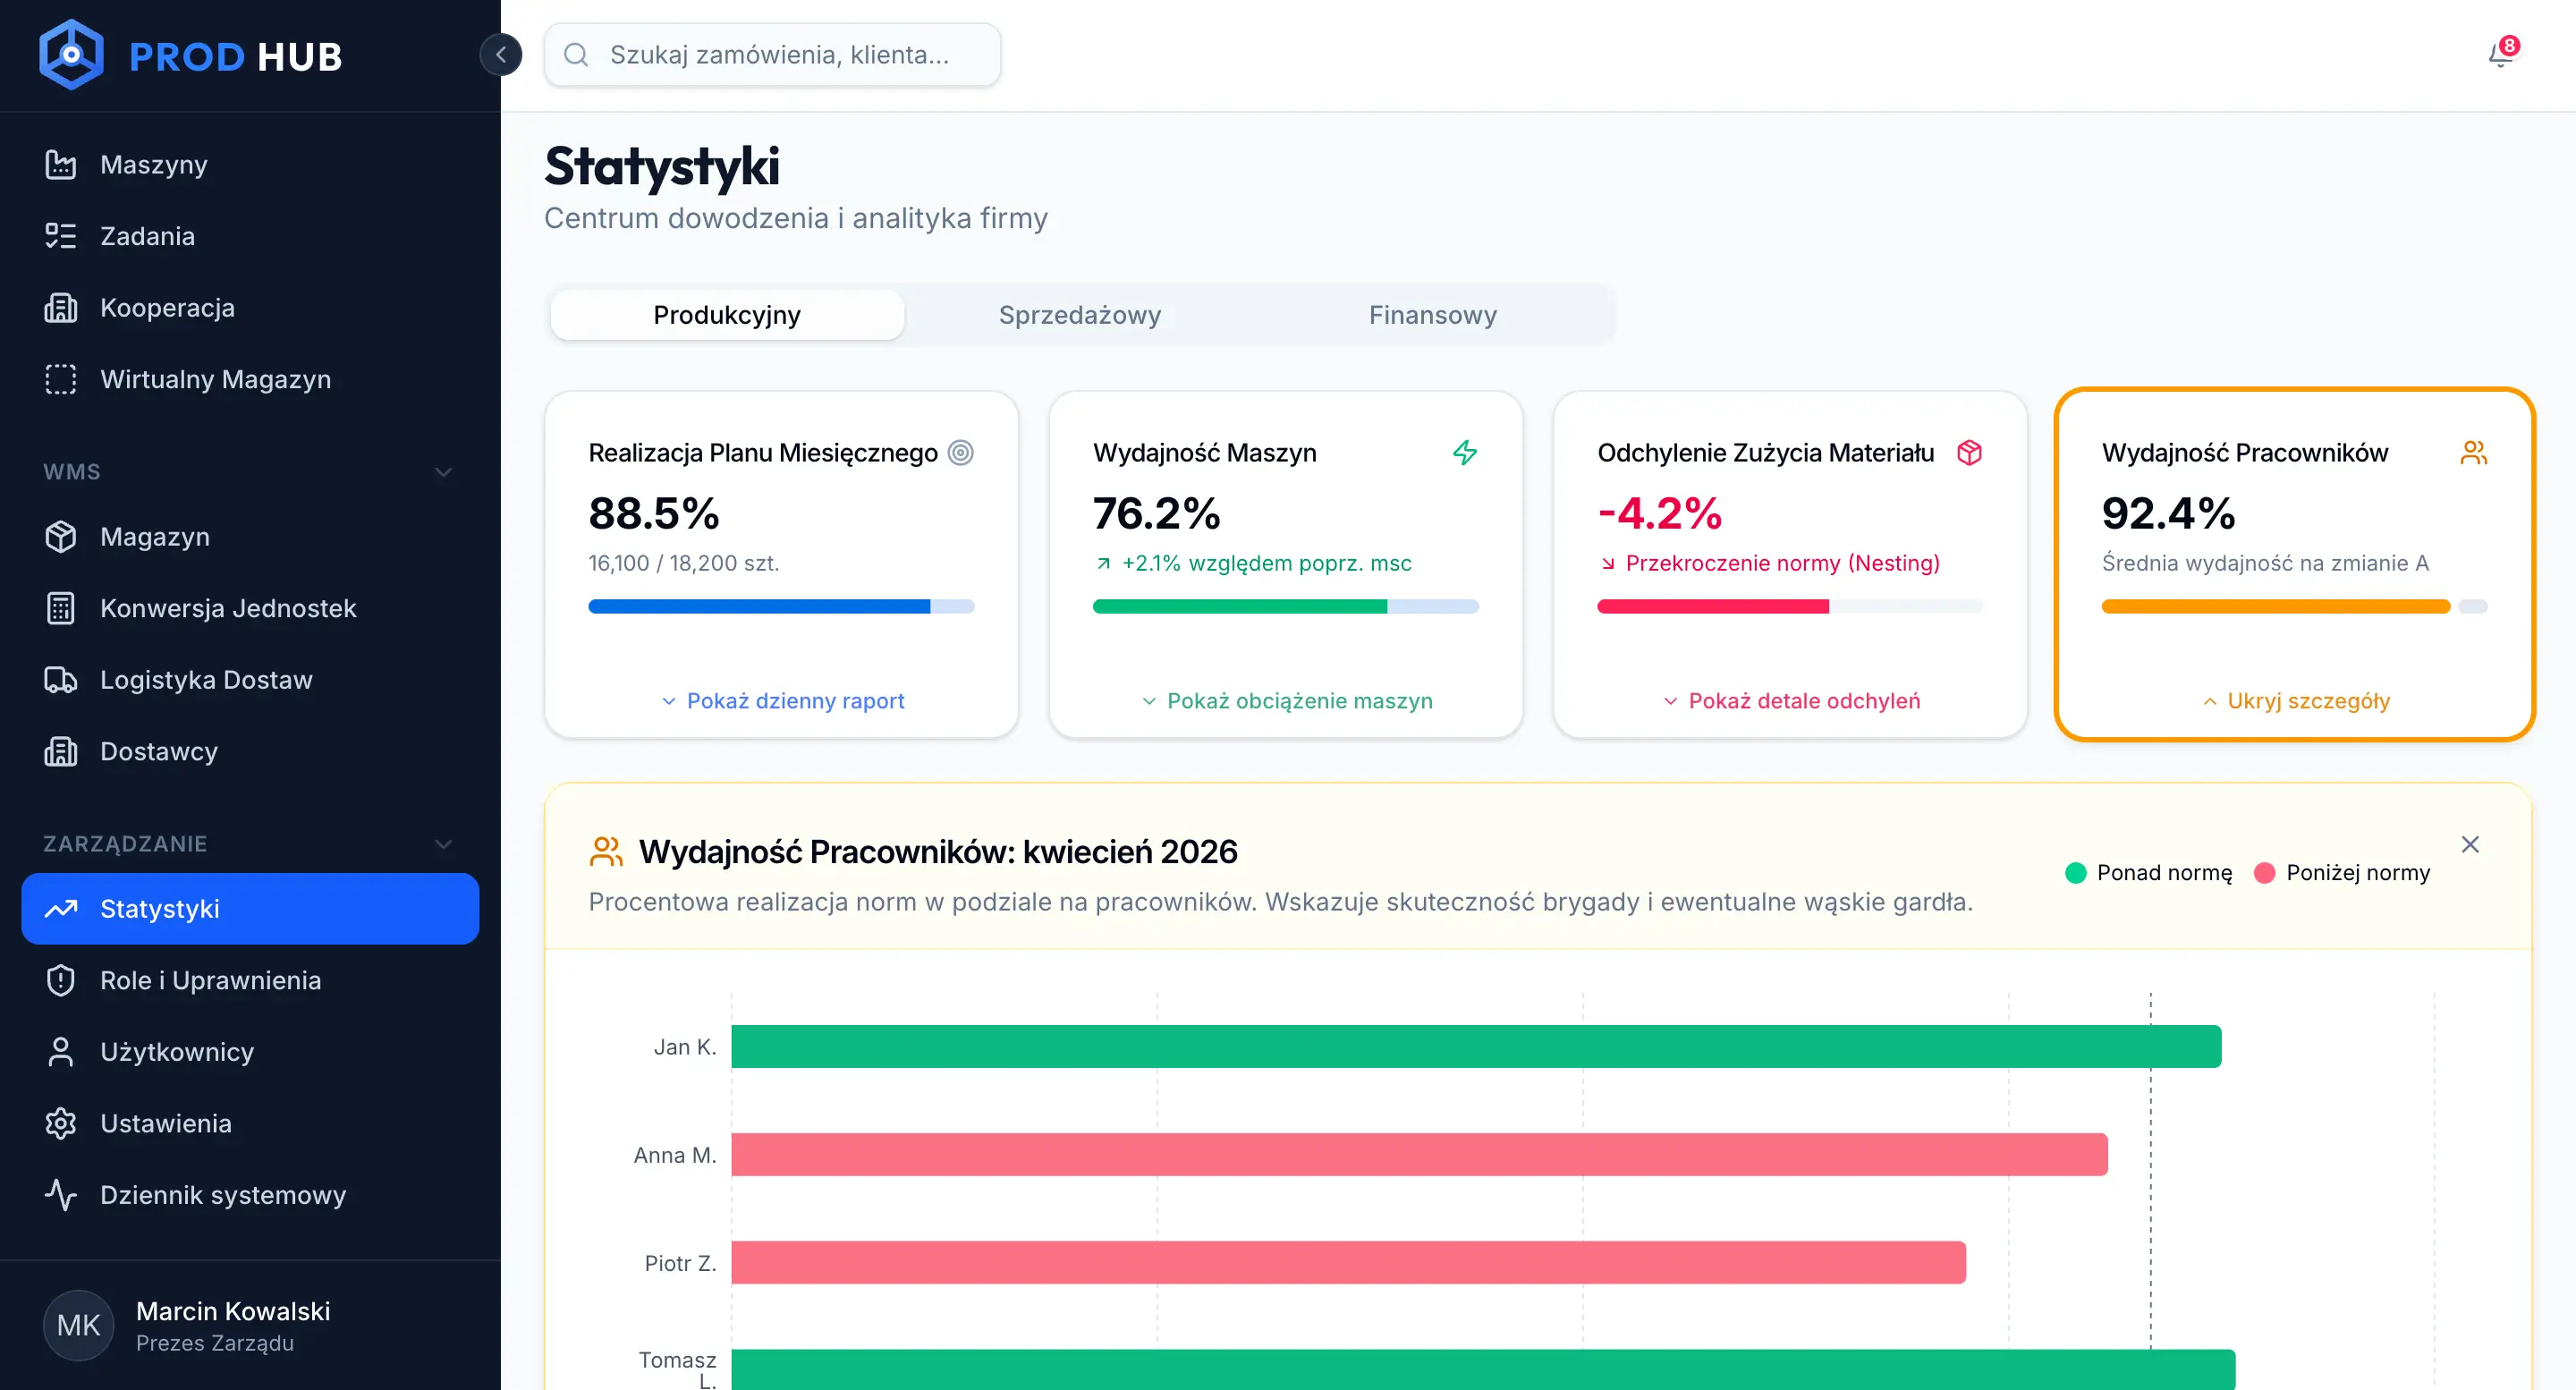The image size is (2576, 1390).
Task: Click the search field Szukaj zamówienia, klienta
Action: [x=772, y=55]
